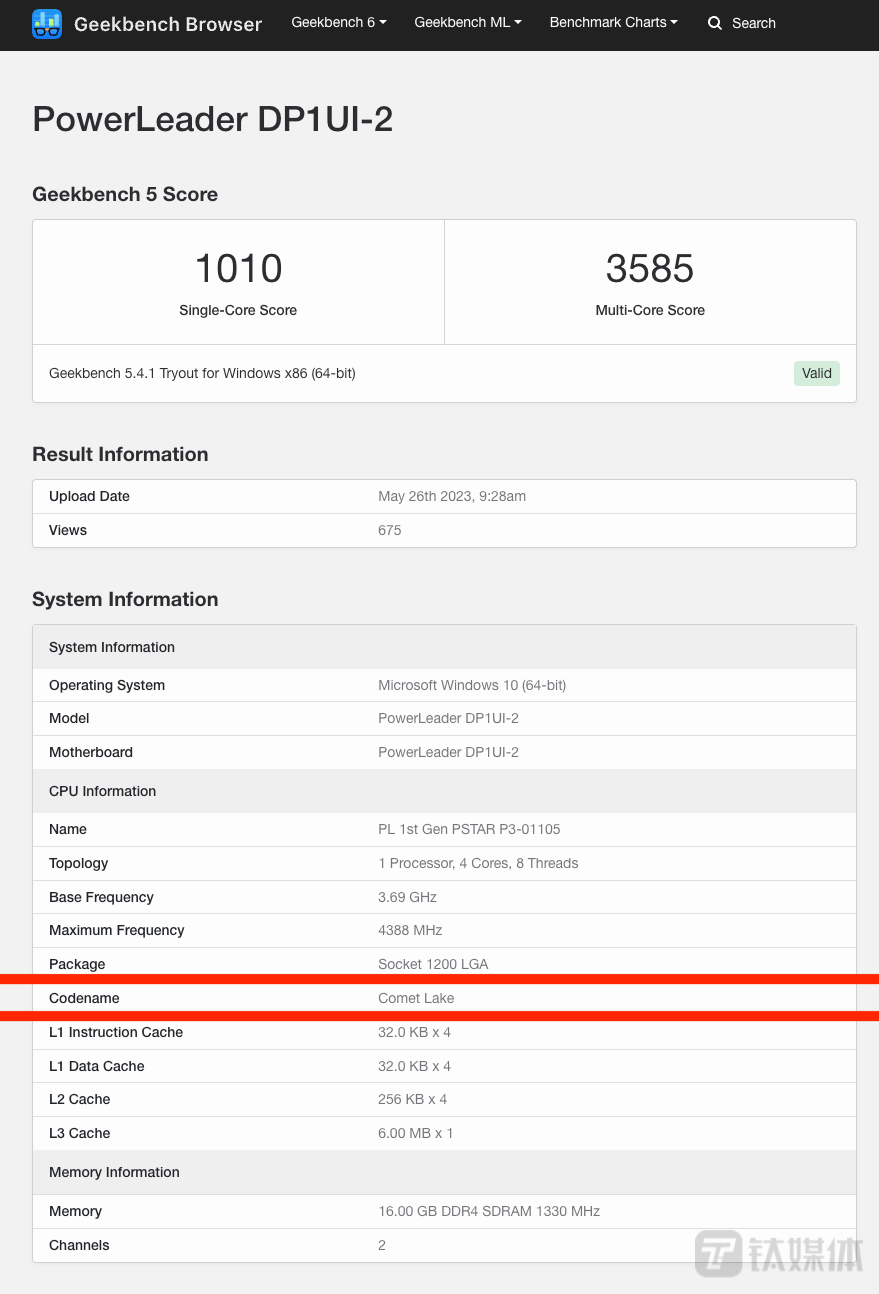Viewport: 879px width, 1294px height.
Task: Expand the Geekbench ML dropdown
Action: tap(468, 22)
